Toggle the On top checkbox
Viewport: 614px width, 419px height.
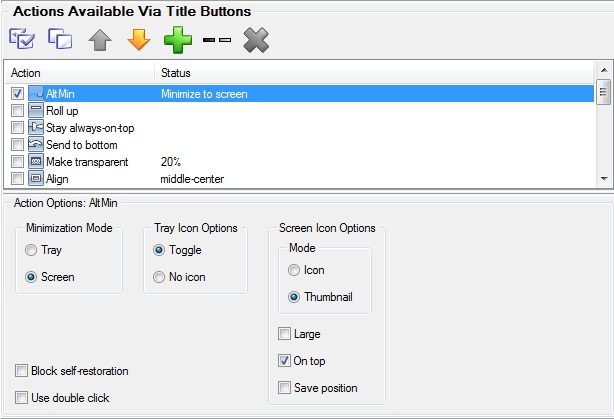pos(284,361)
